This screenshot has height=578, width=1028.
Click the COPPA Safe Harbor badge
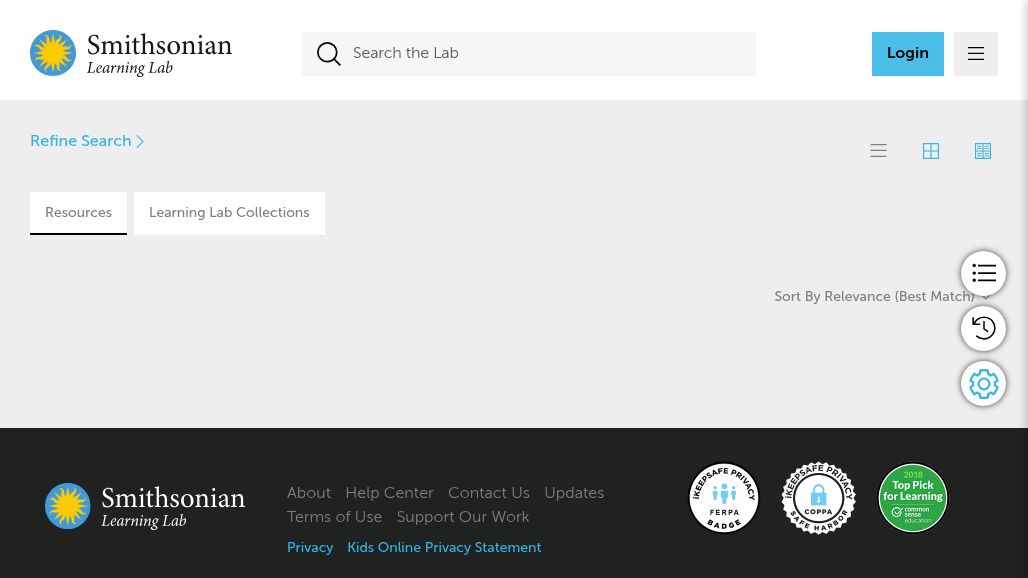pyautogui.click(x=818, y=497)
